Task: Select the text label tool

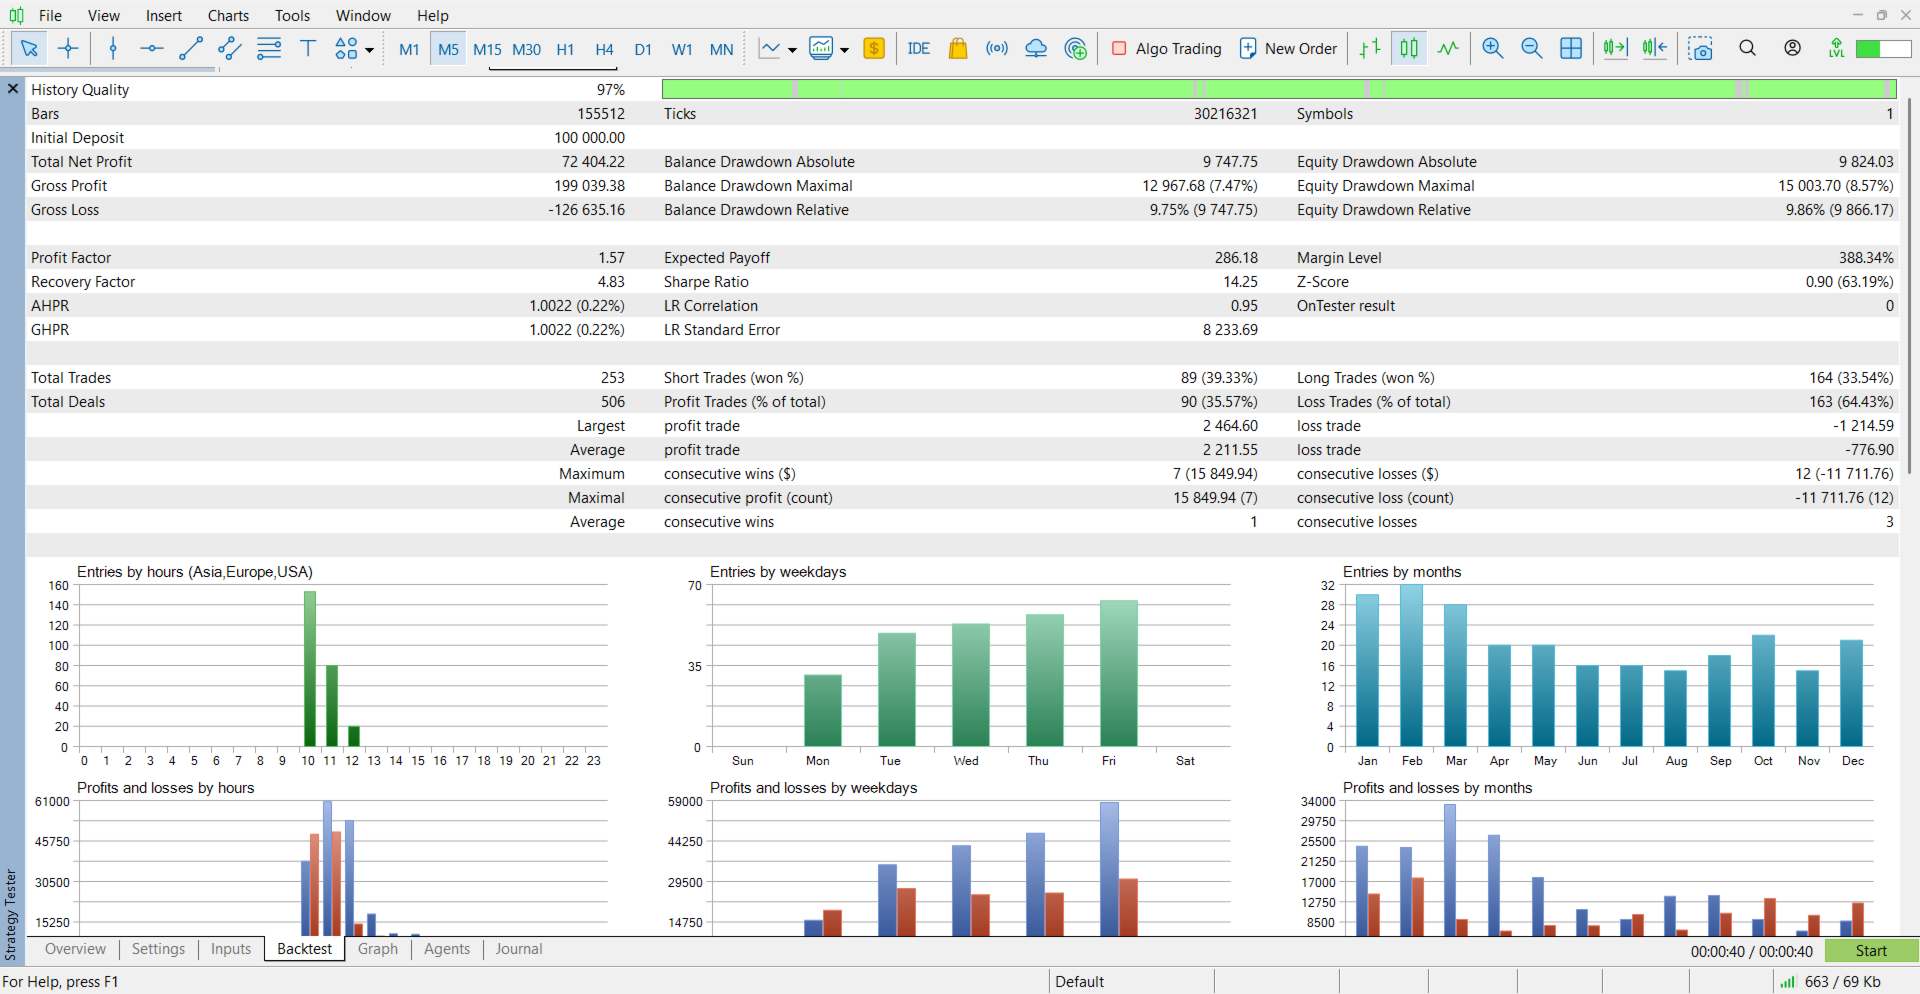Action: tap(308, 48)
